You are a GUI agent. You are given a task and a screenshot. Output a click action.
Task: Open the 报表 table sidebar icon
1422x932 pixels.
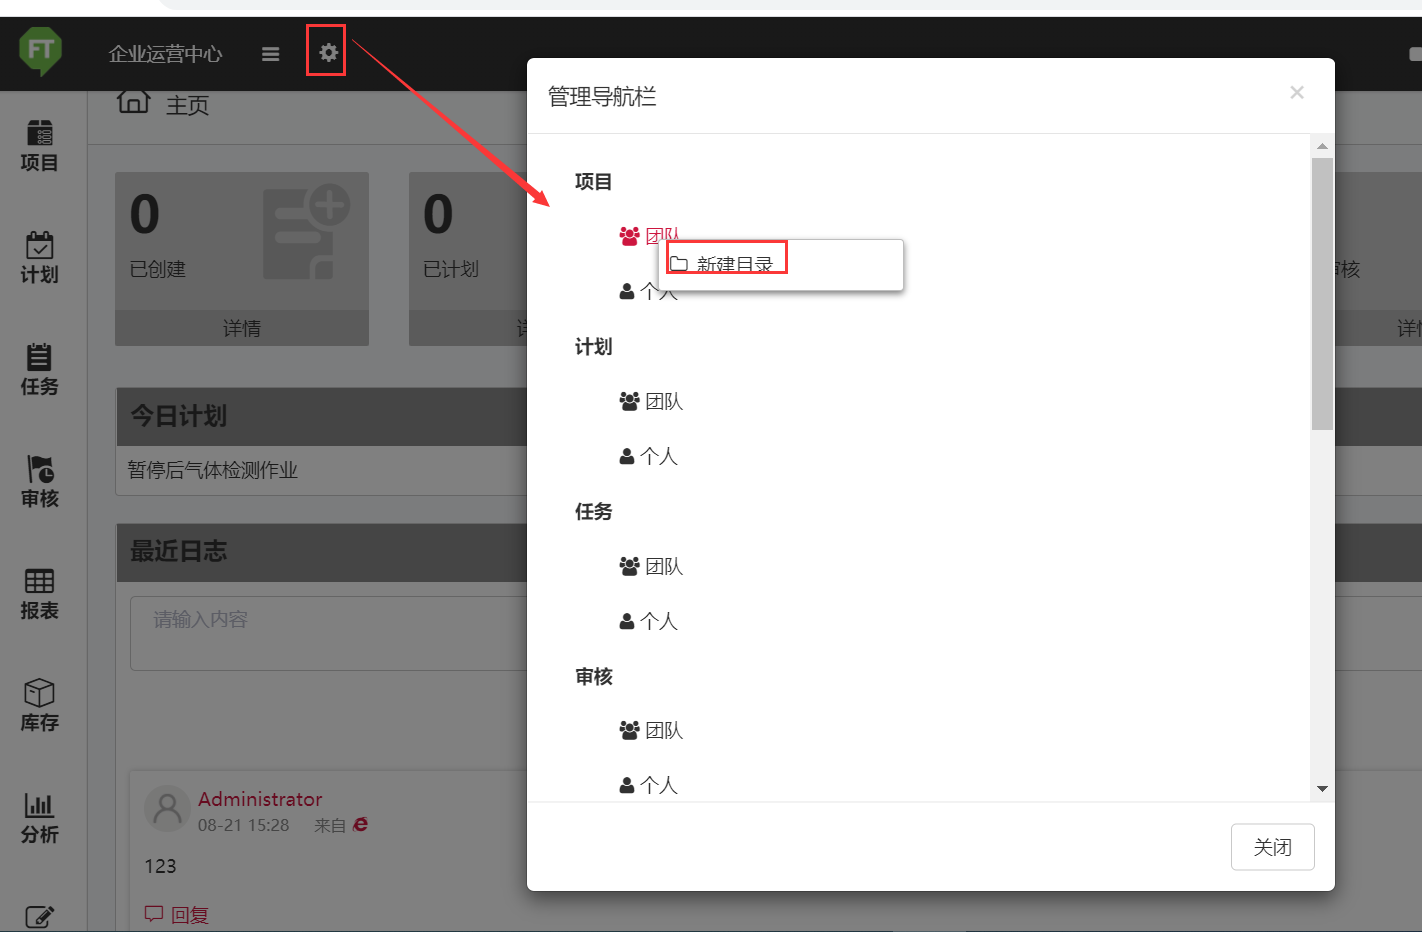point(39,594)
